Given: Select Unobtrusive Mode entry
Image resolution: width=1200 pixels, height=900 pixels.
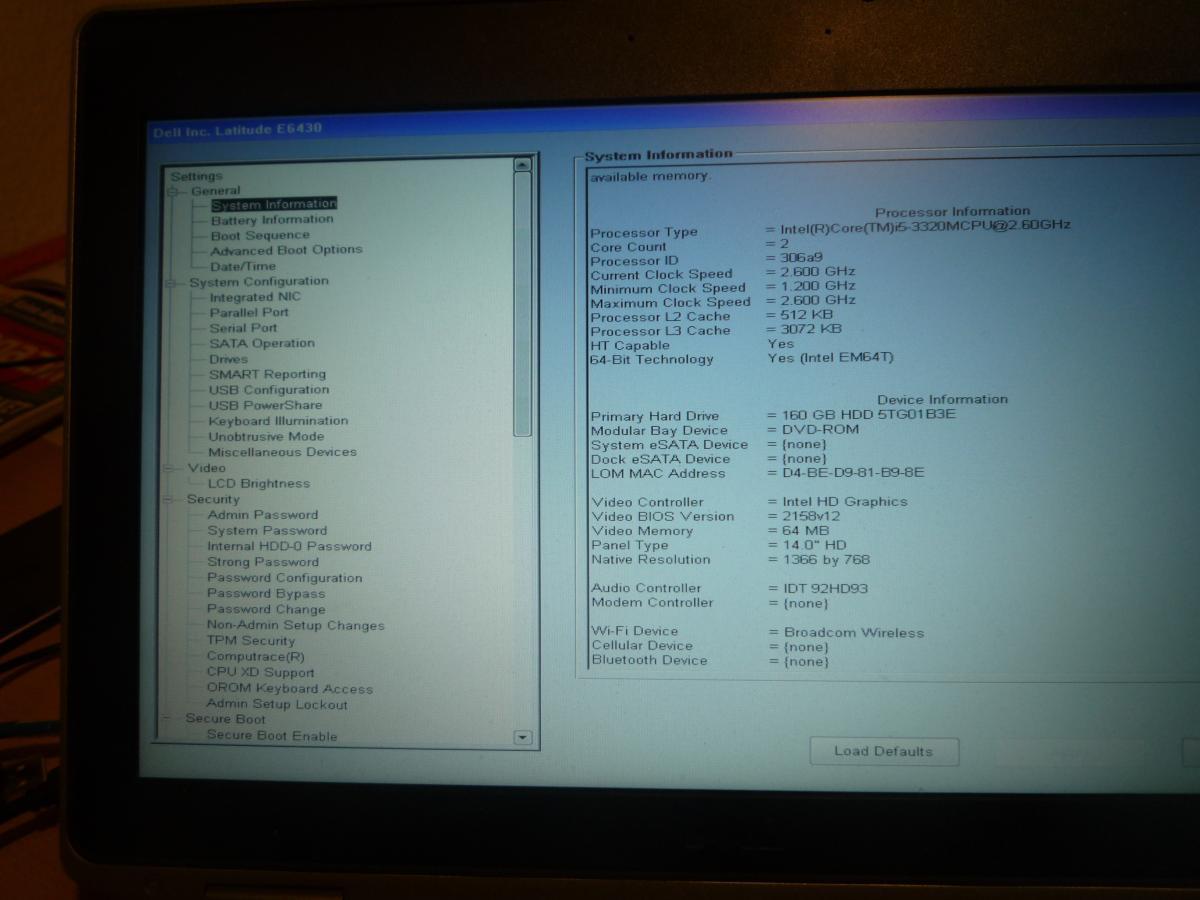Looking at the screenshot, I should (266, 437).
